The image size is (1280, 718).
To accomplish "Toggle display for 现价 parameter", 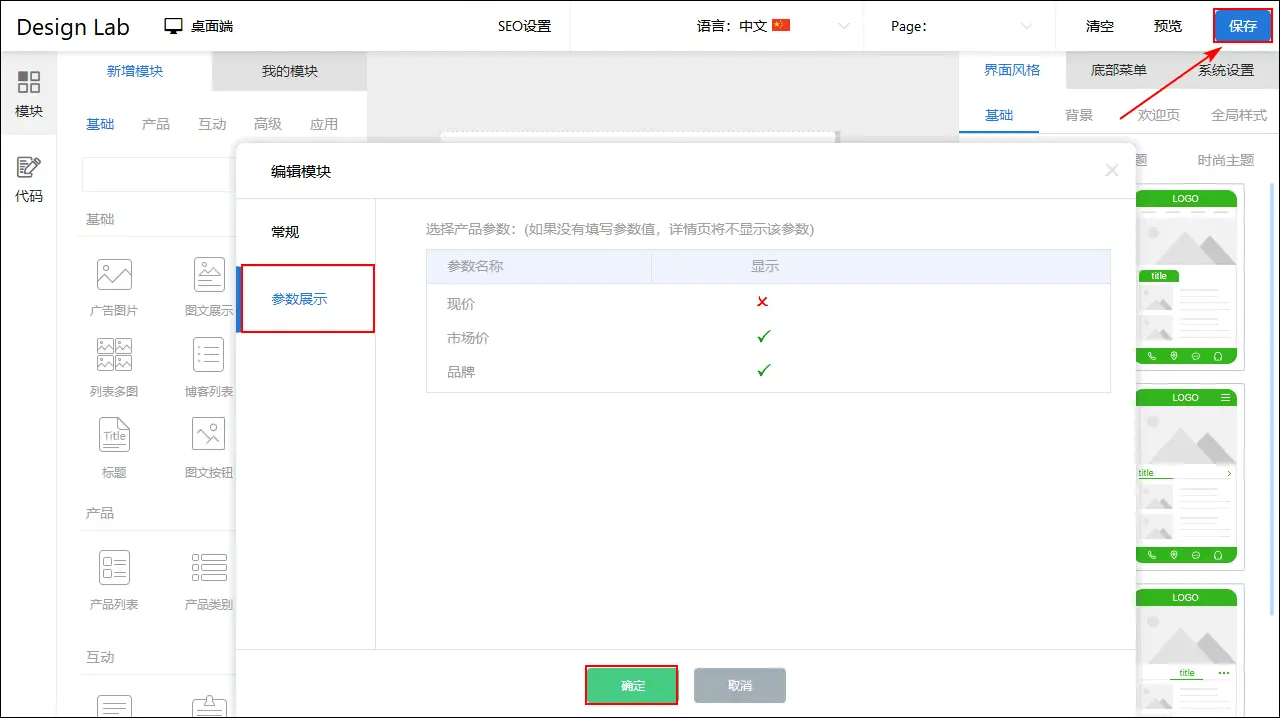I will point(763,302).
